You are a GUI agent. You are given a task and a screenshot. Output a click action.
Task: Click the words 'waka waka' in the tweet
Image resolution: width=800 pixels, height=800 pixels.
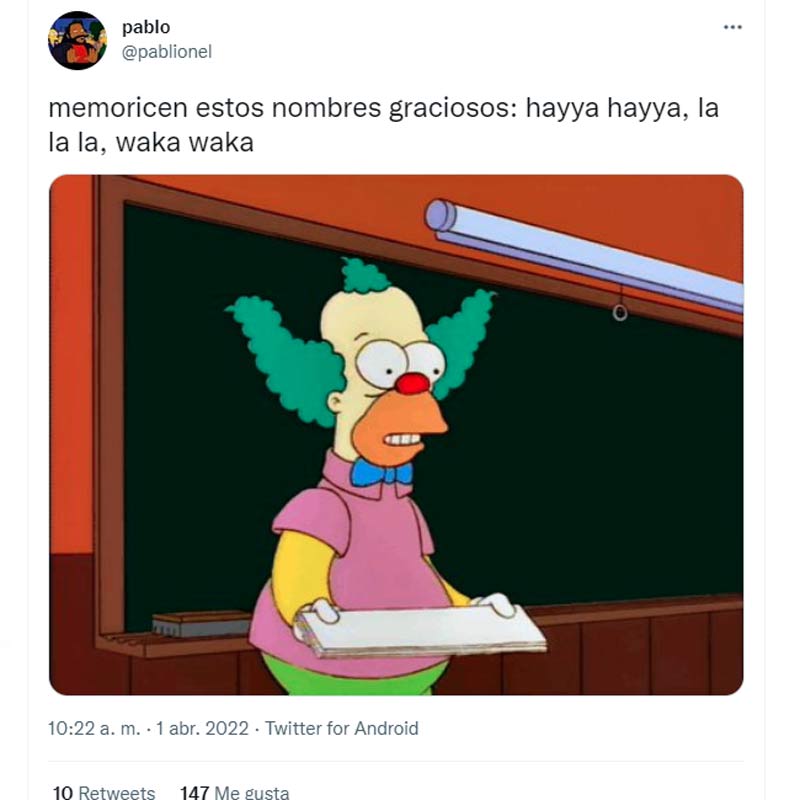click(x=185, y=142)
